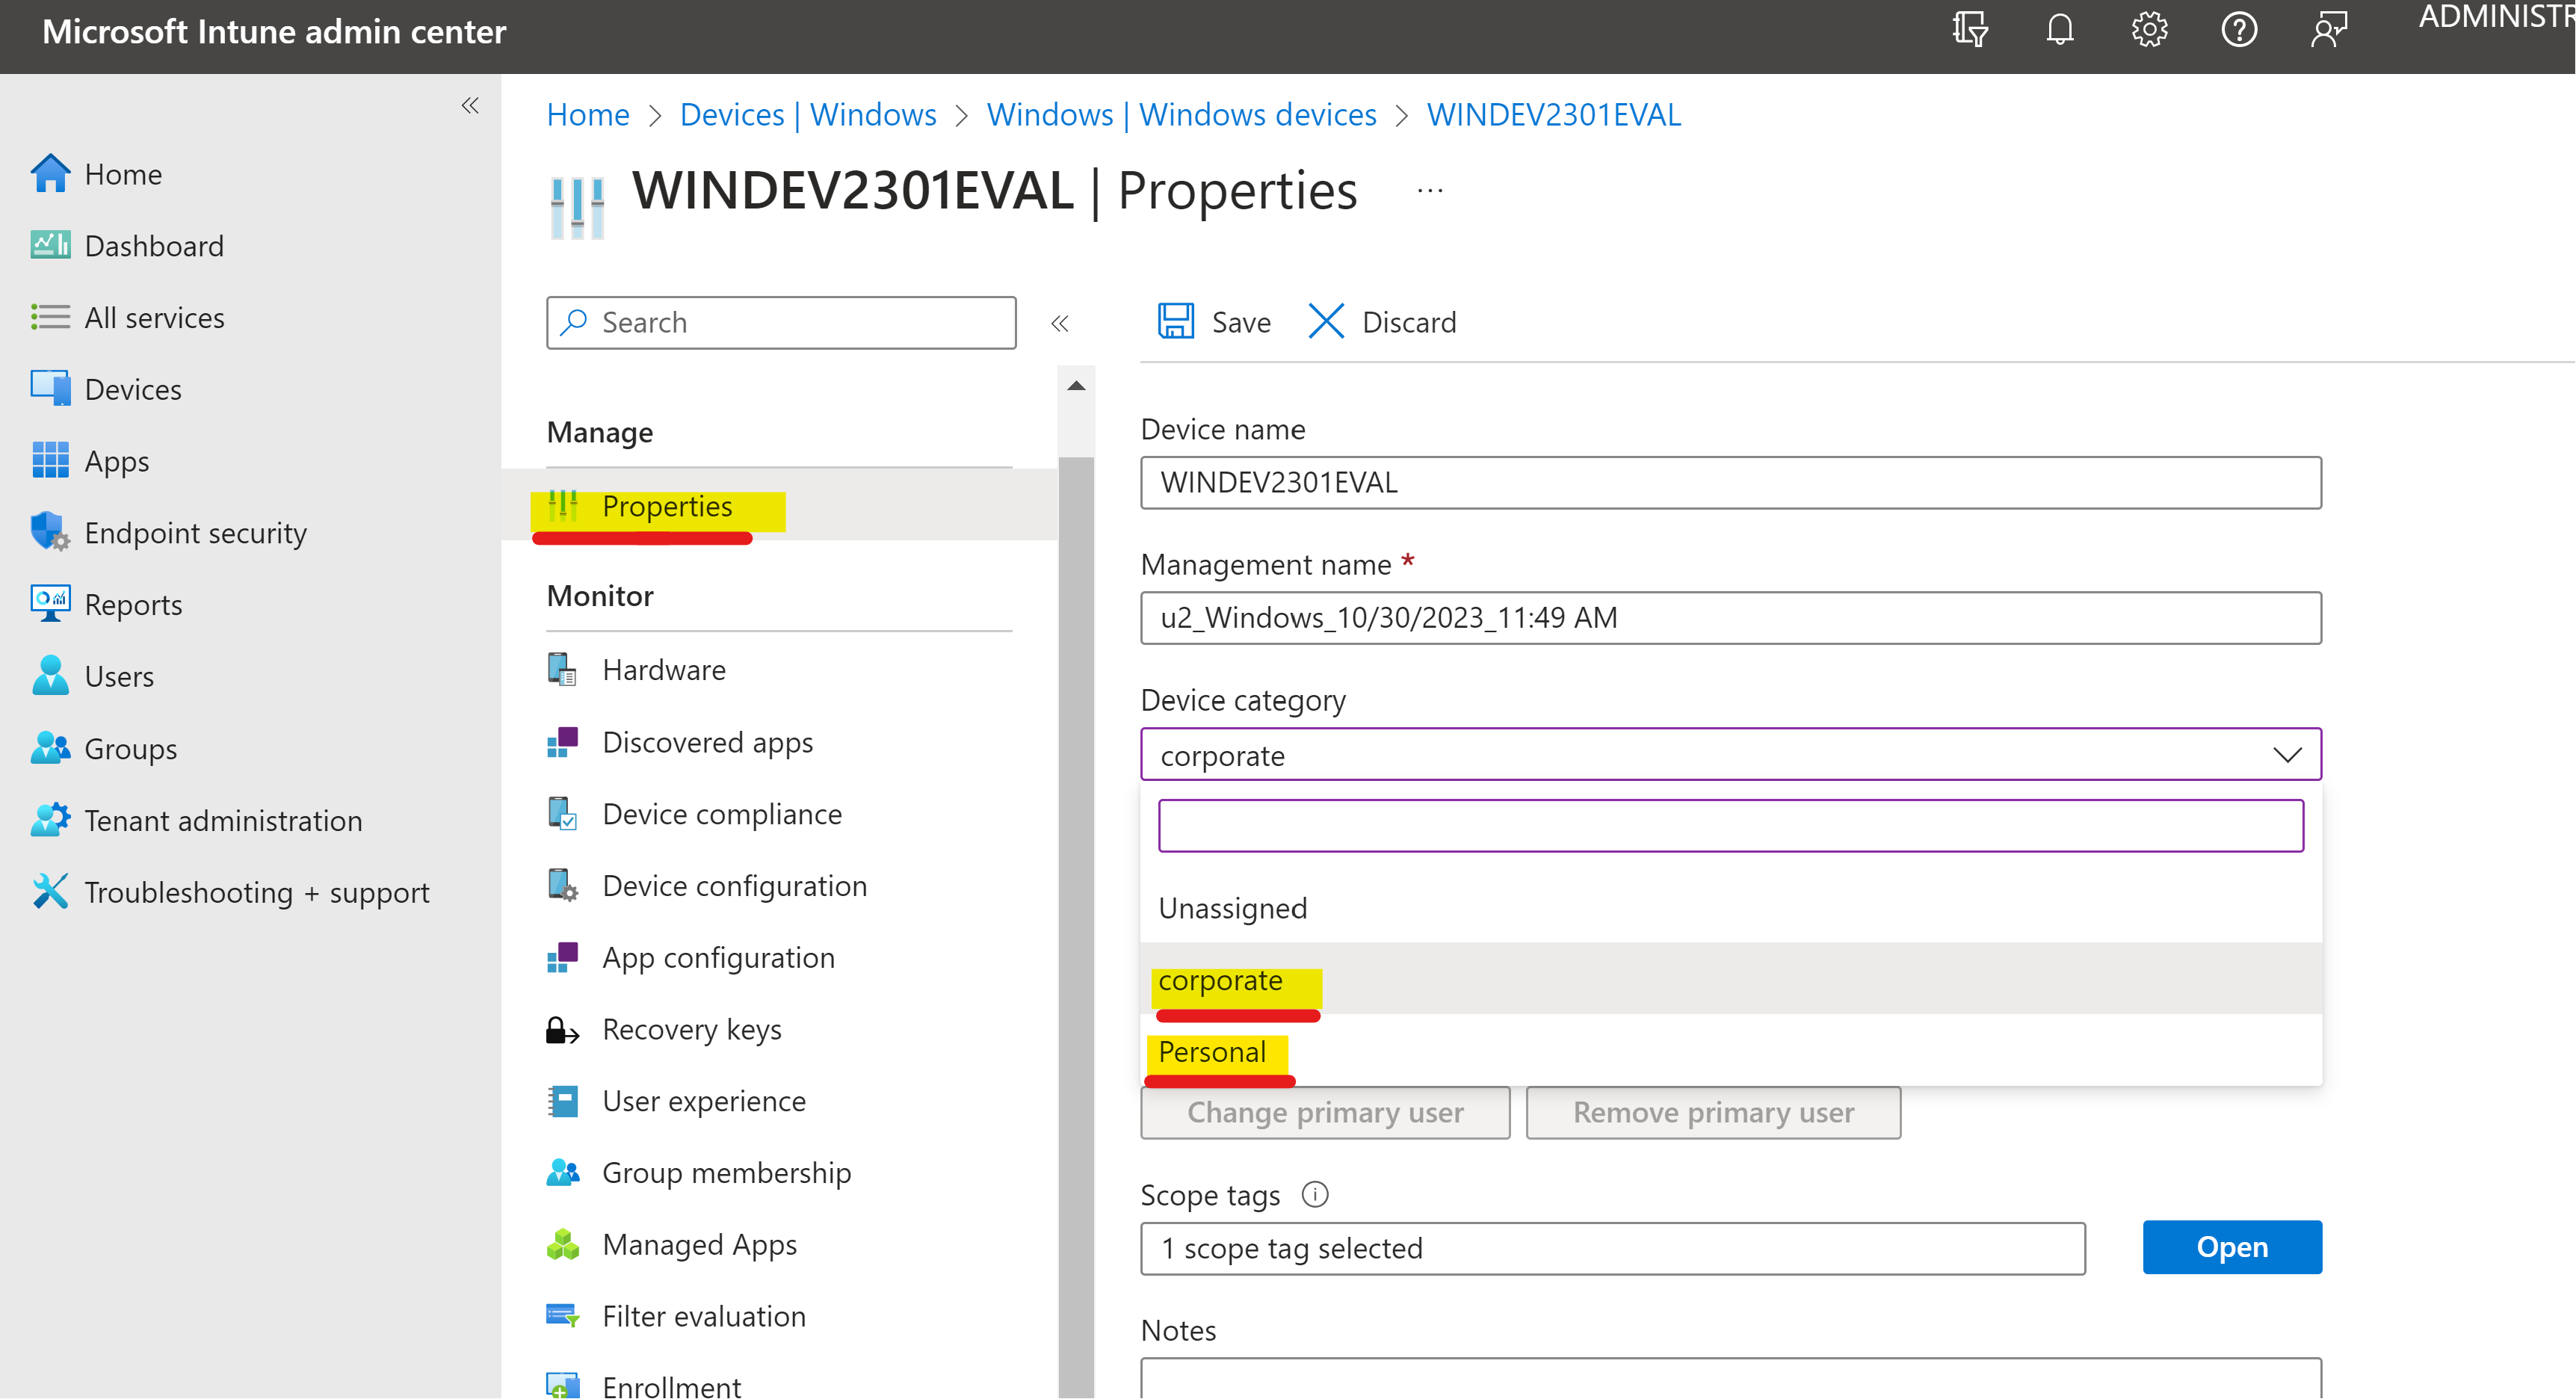Click the resource menu Search box
This screenshot has height=1399, width=2576.
781,322
